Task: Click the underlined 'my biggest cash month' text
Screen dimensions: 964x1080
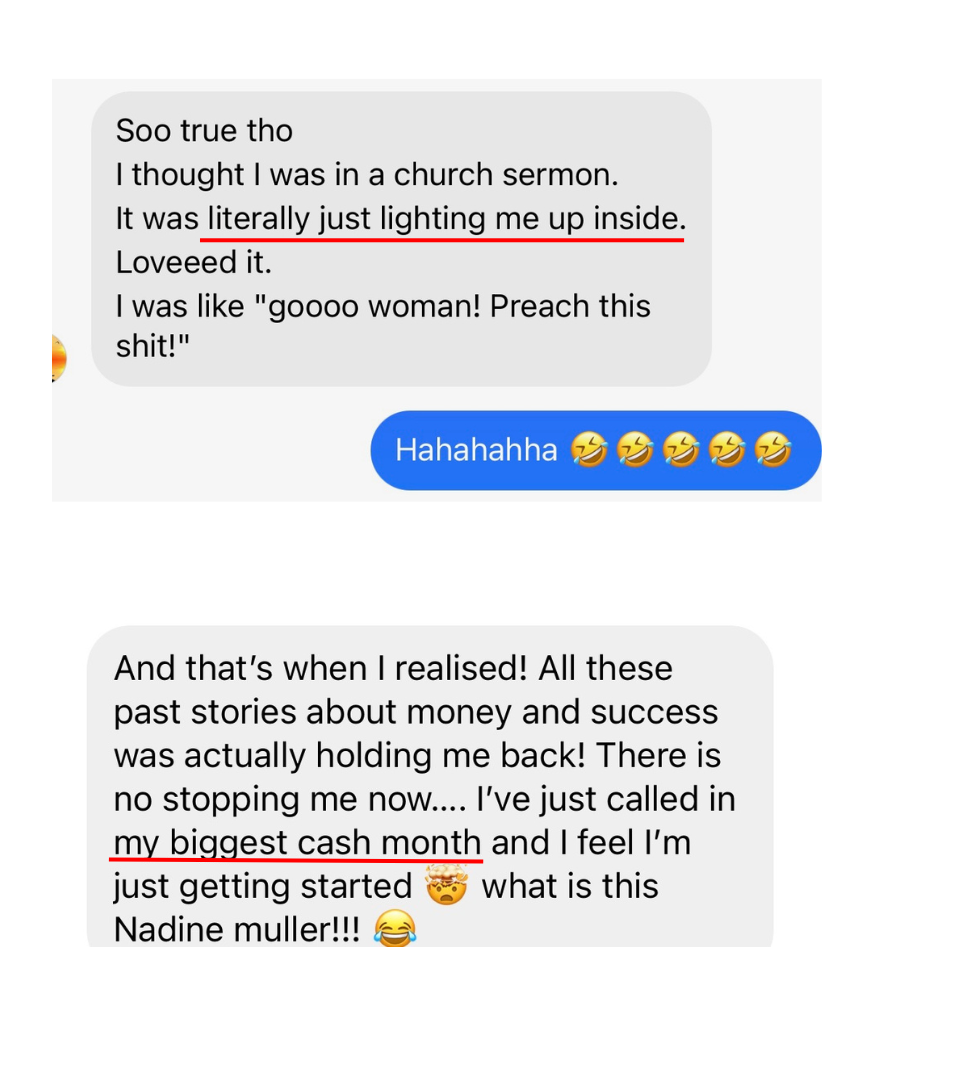Action: 297,843
